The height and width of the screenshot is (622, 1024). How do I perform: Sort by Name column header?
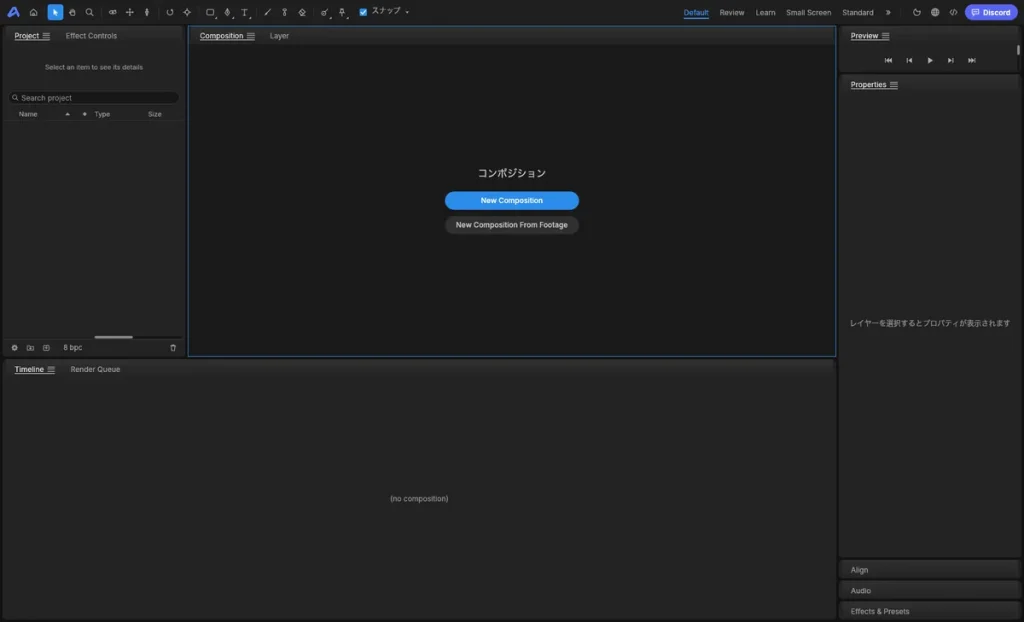pos(28,114)
